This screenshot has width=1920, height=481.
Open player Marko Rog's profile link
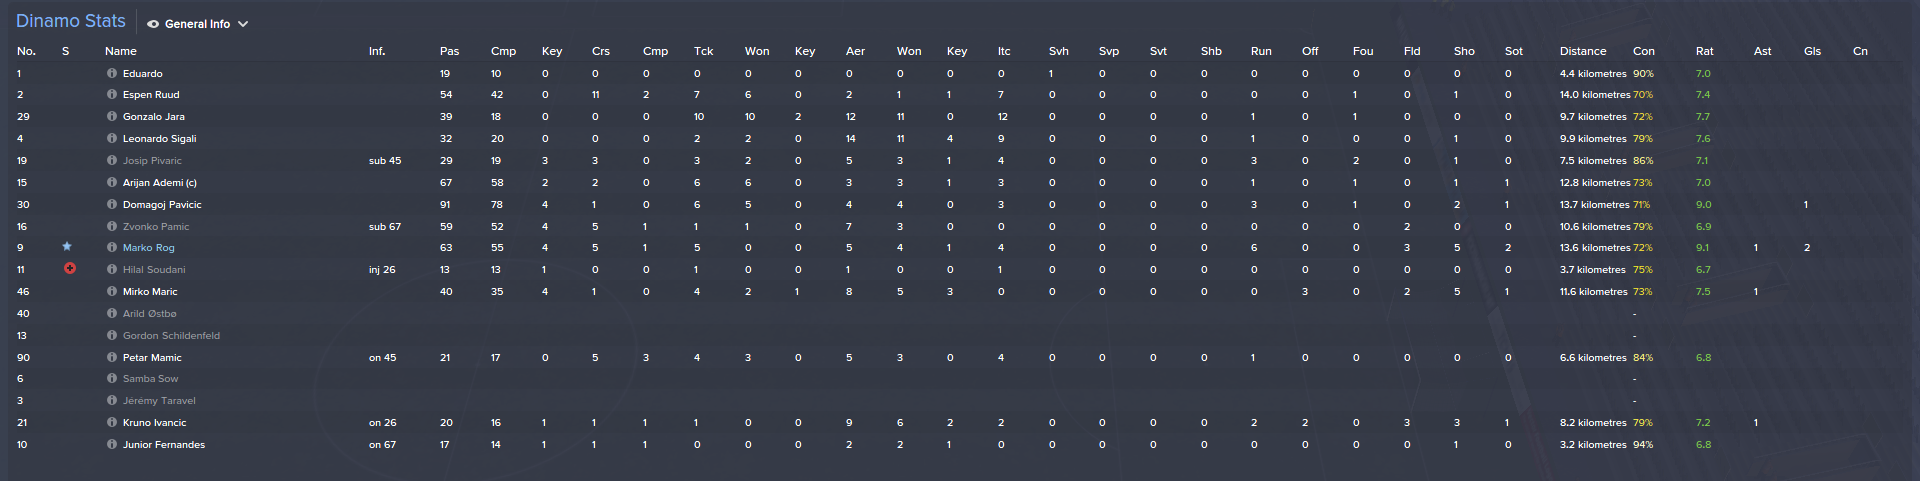(x=148, y=248)
